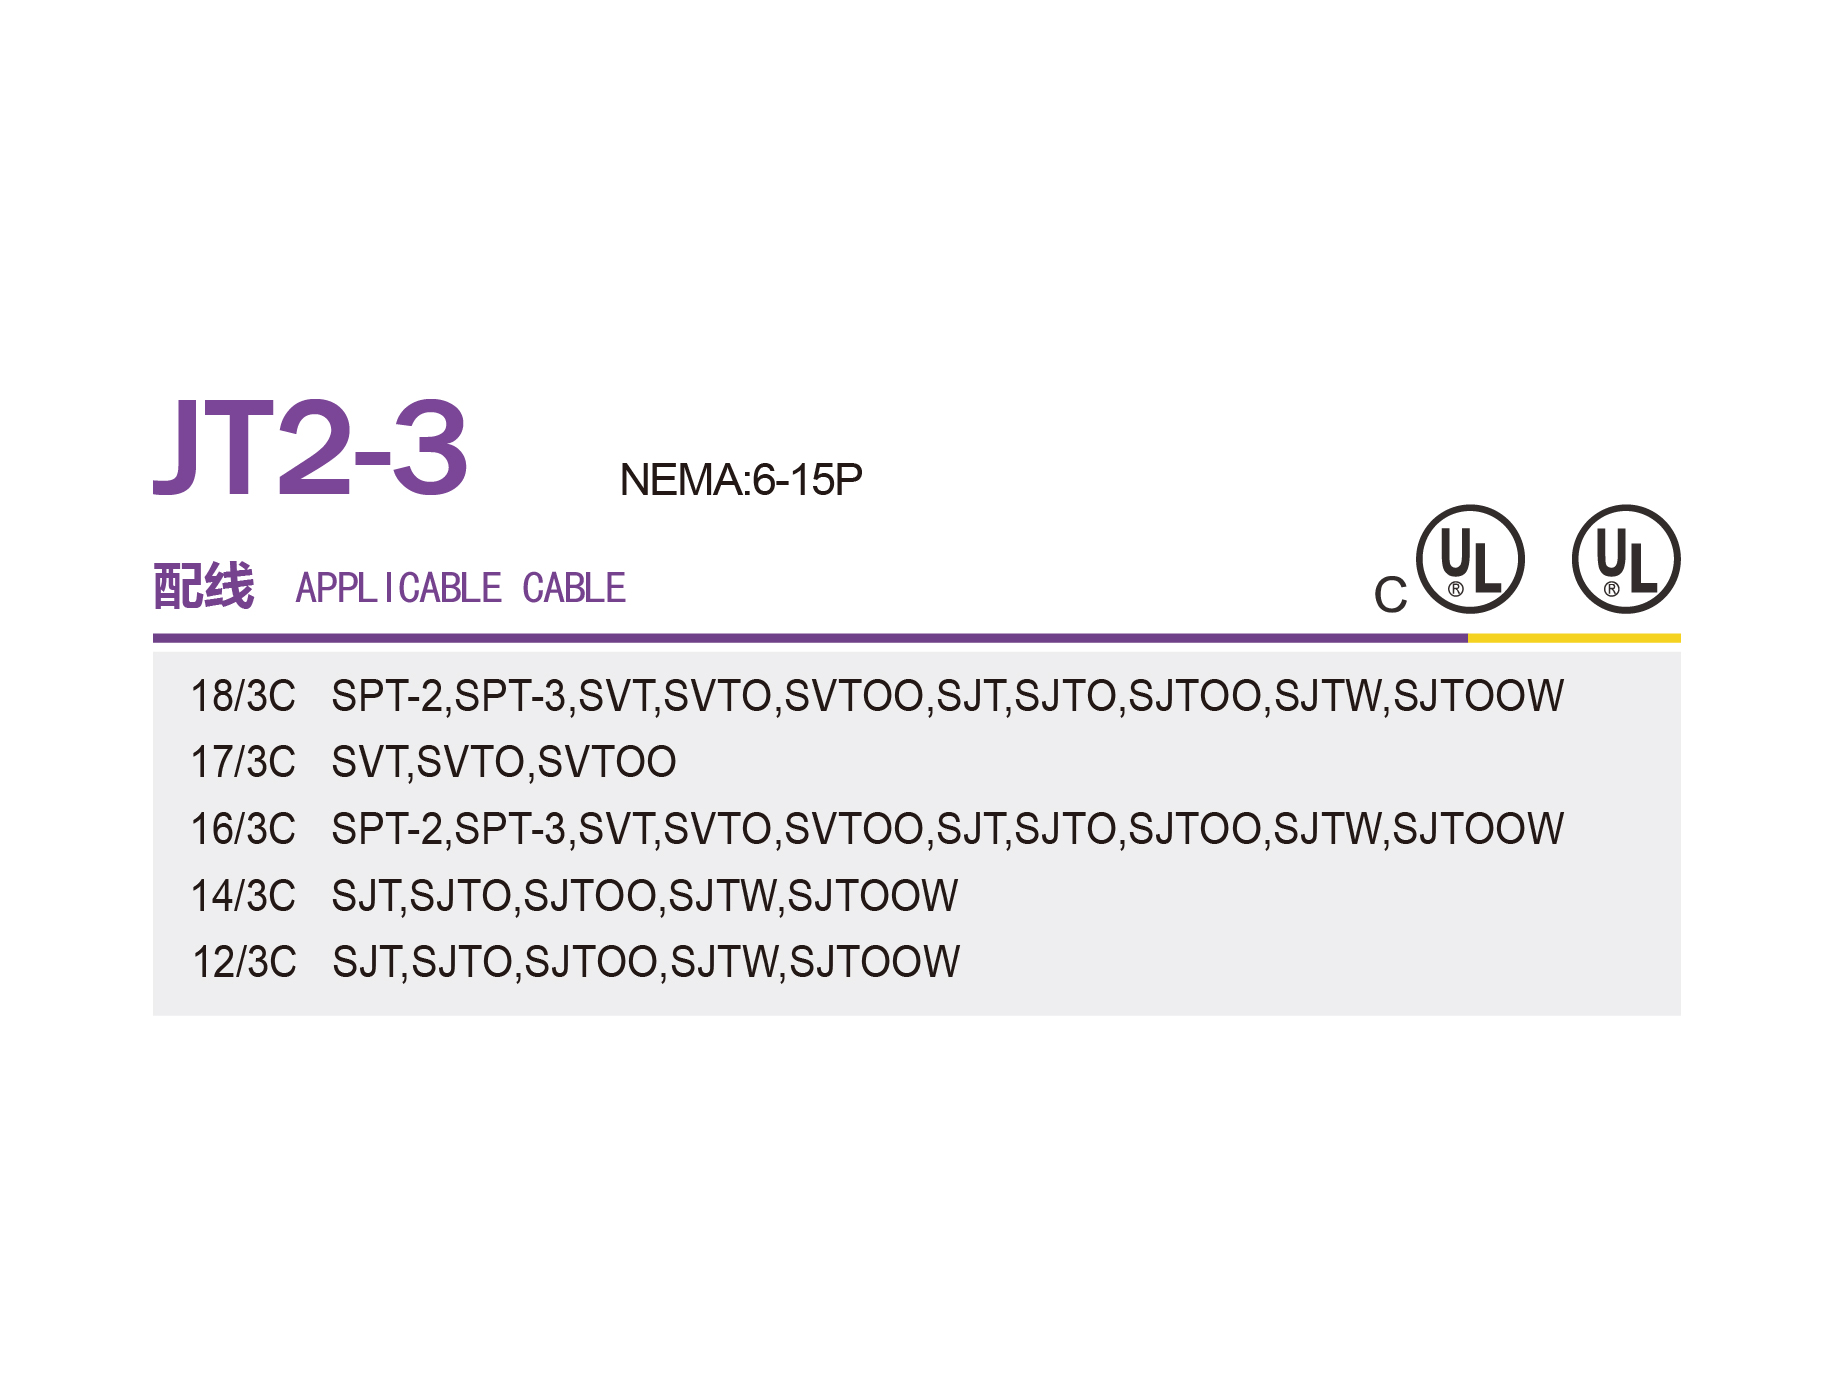The image size is (1834, 1392).
Task: Click SVT,SVTO,SVTOO cable types text
Action: (504, 762)
